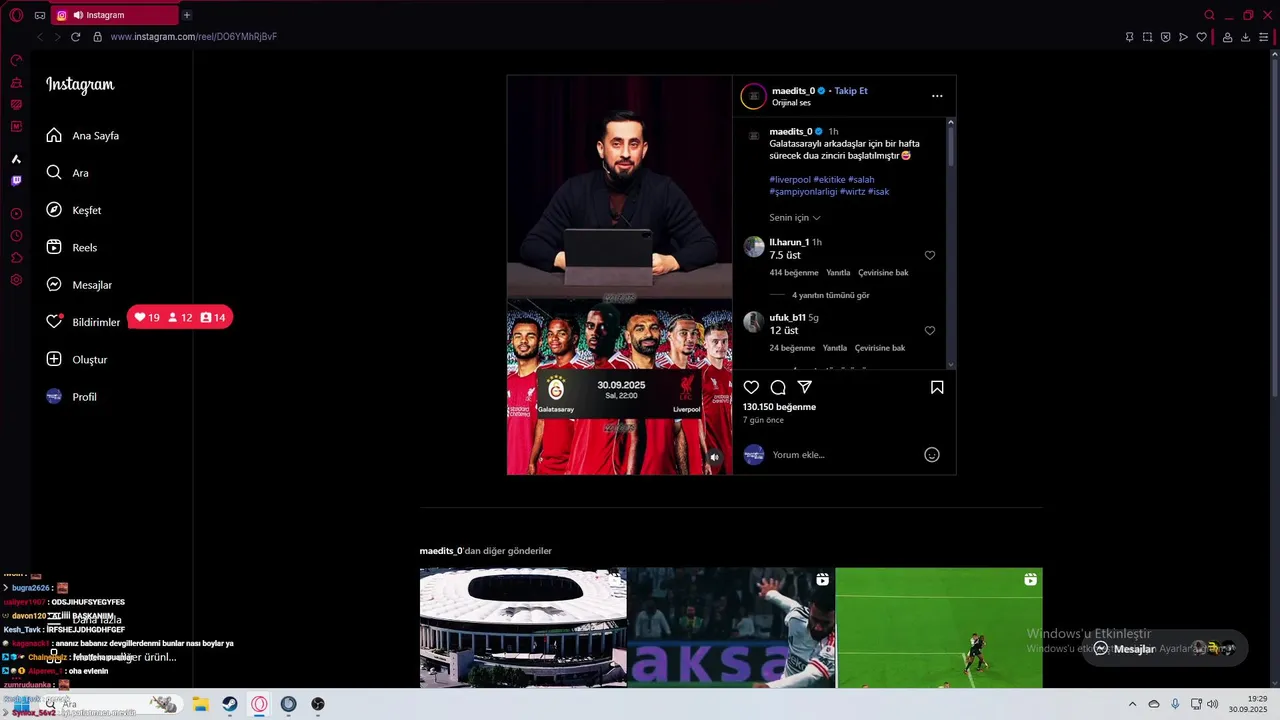The width and height of the screenshot is (1280, 720).
Task: Open the taskbar clock showing 19:29
Action: (x=1249, y=704)
